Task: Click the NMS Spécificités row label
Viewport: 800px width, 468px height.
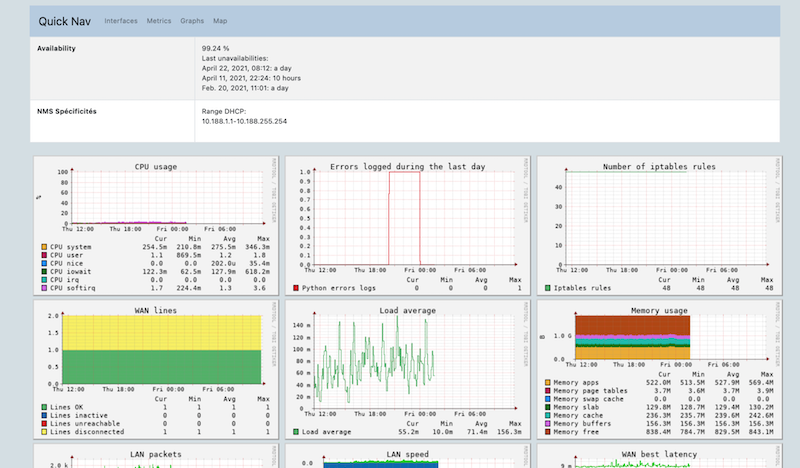Action: point(67,111)
